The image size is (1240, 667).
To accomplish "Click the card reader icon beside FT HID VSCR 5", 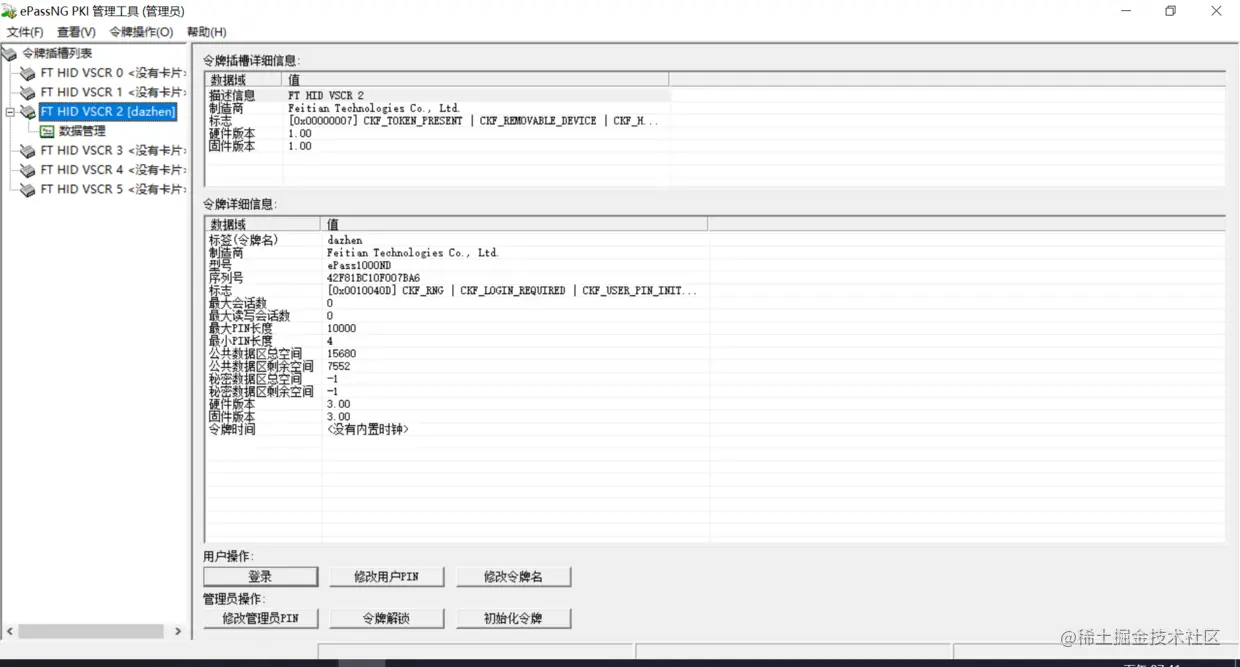I will point(28,189).
